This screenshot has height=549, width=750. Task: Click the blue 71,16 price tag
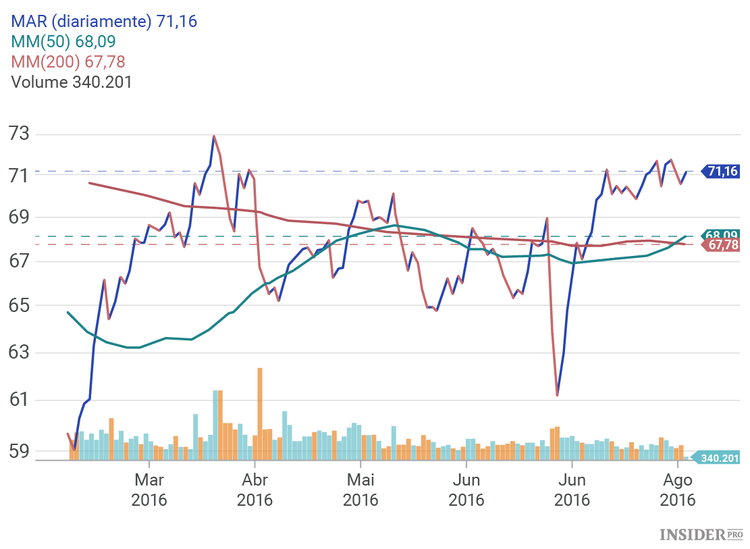pos(721,172)
